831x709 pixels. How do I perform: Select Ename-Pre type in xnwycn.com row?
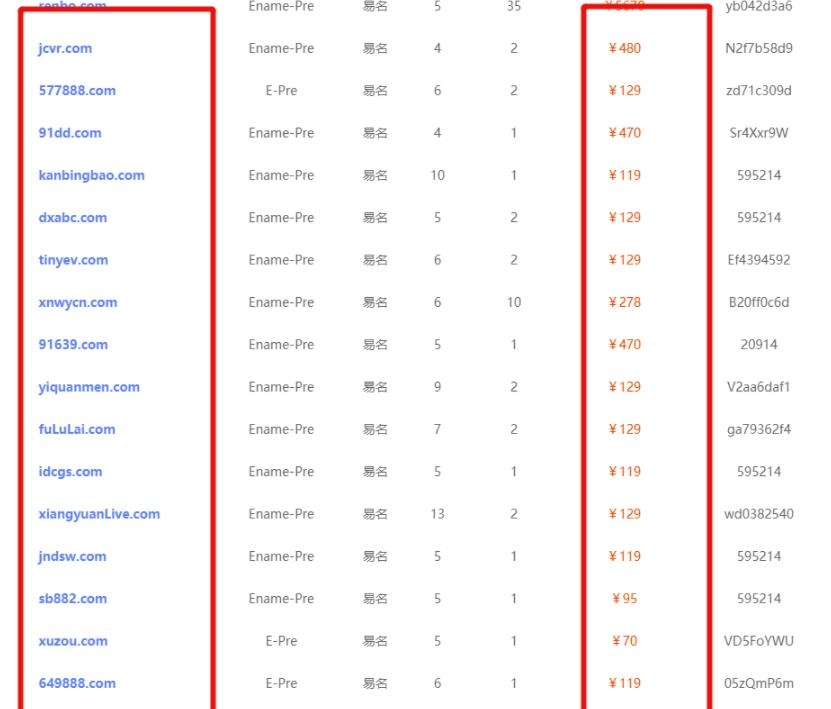click(x=281, y=303)
